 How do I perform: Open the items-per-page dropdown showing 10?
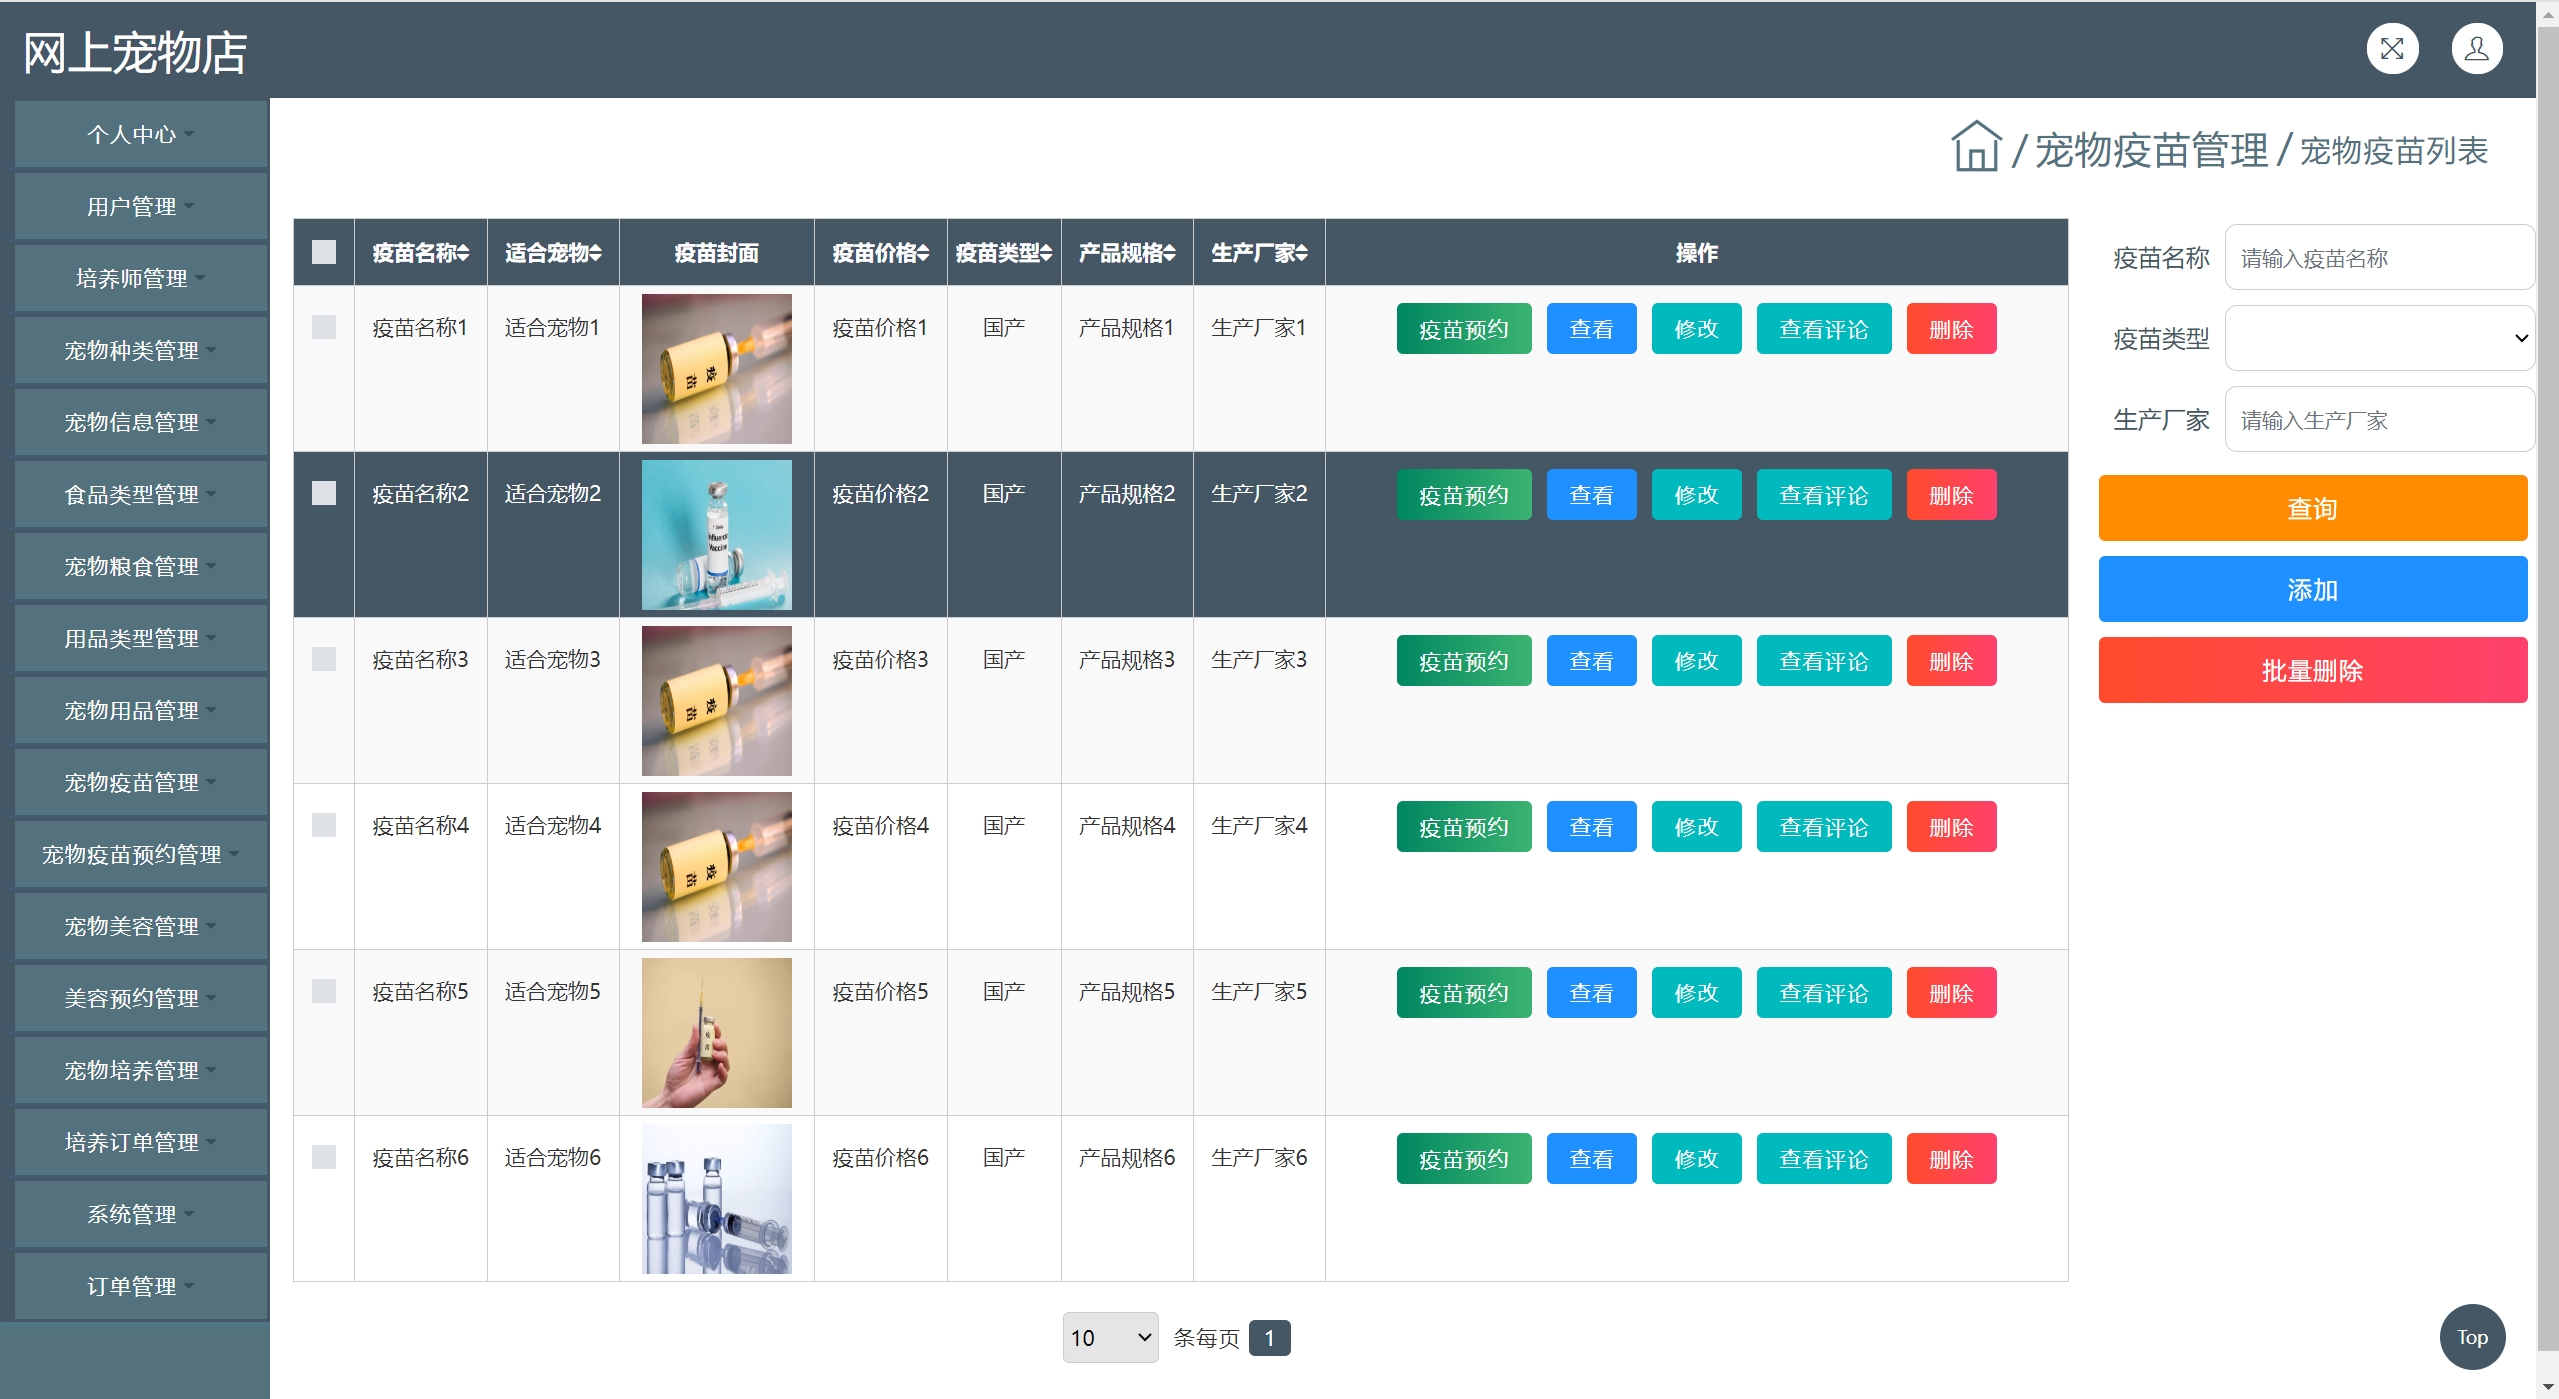point(1109,1337)
